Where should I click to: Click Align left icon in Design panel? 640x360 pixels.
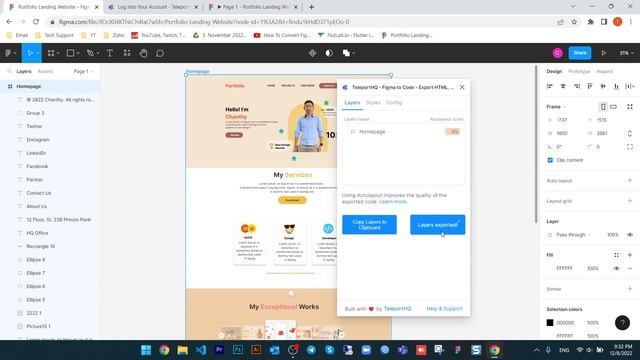(x=549, y=86)
